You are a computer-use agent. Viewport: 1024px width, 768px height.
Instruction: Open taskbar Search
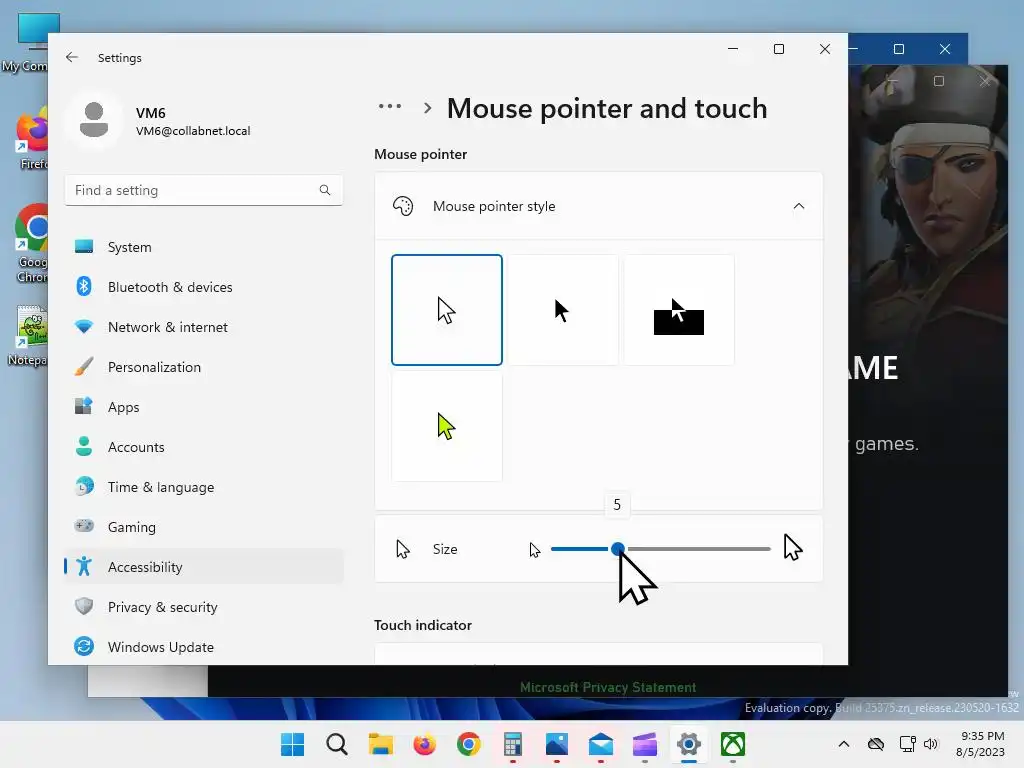pos(337,744)
